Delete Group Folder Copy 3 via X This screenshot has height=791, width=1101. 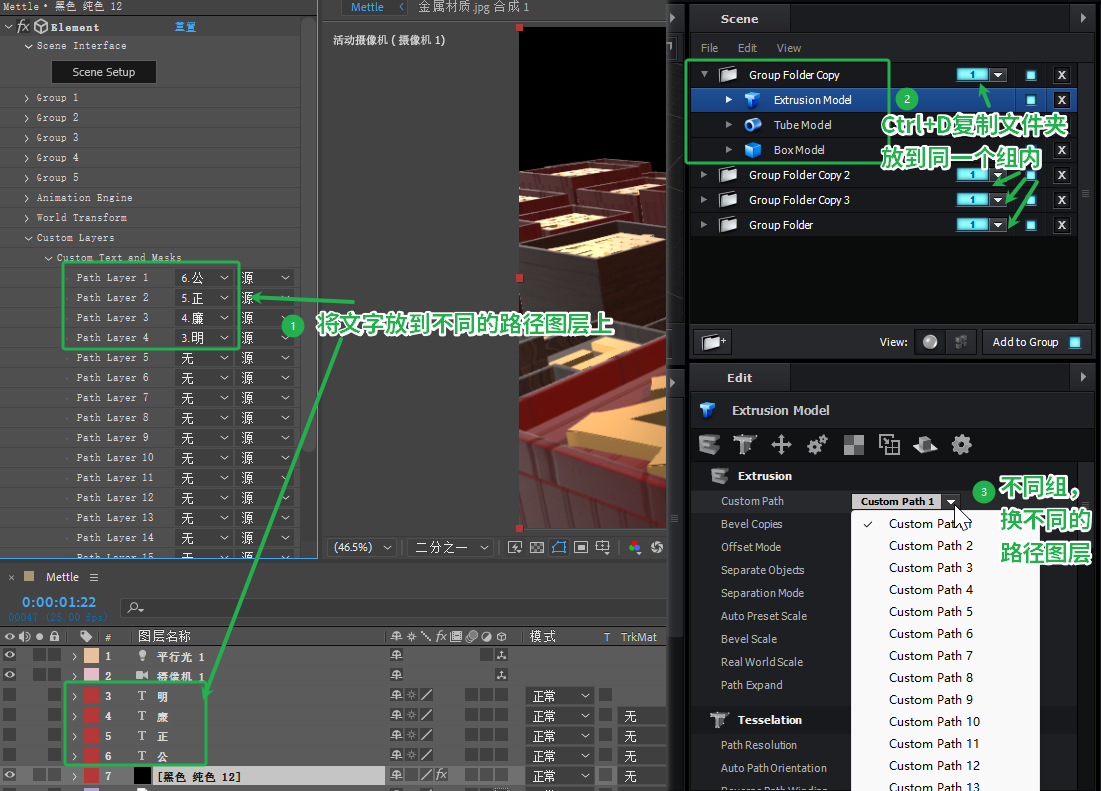tap(1062, 200)
